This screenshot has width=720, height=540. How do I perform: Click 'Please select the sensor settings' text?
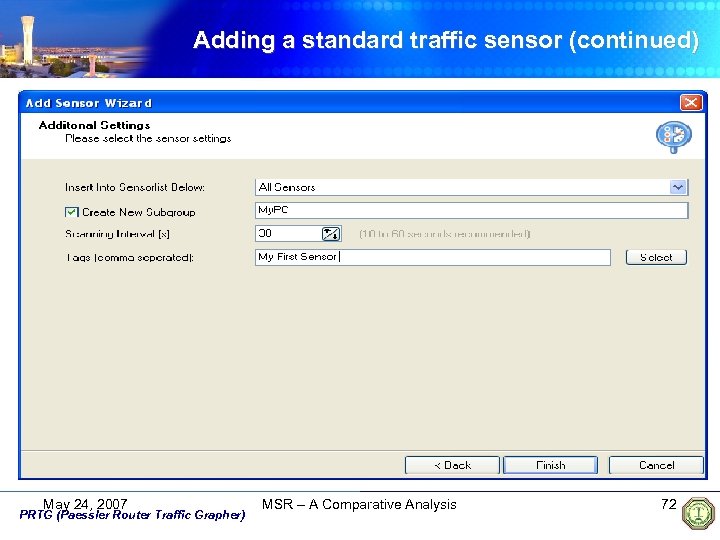pos(148,139)
